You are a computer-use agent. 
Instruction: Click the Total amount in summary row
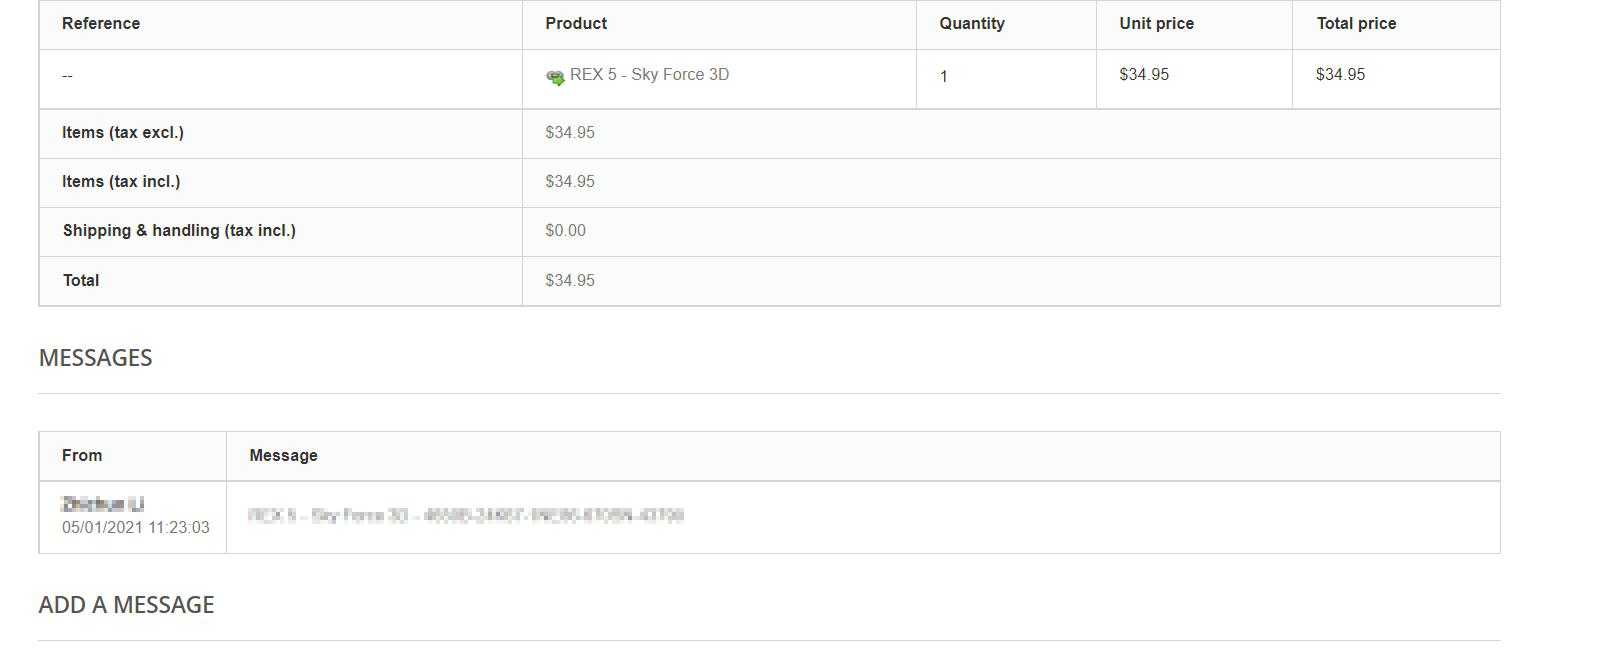pos(569,281)
